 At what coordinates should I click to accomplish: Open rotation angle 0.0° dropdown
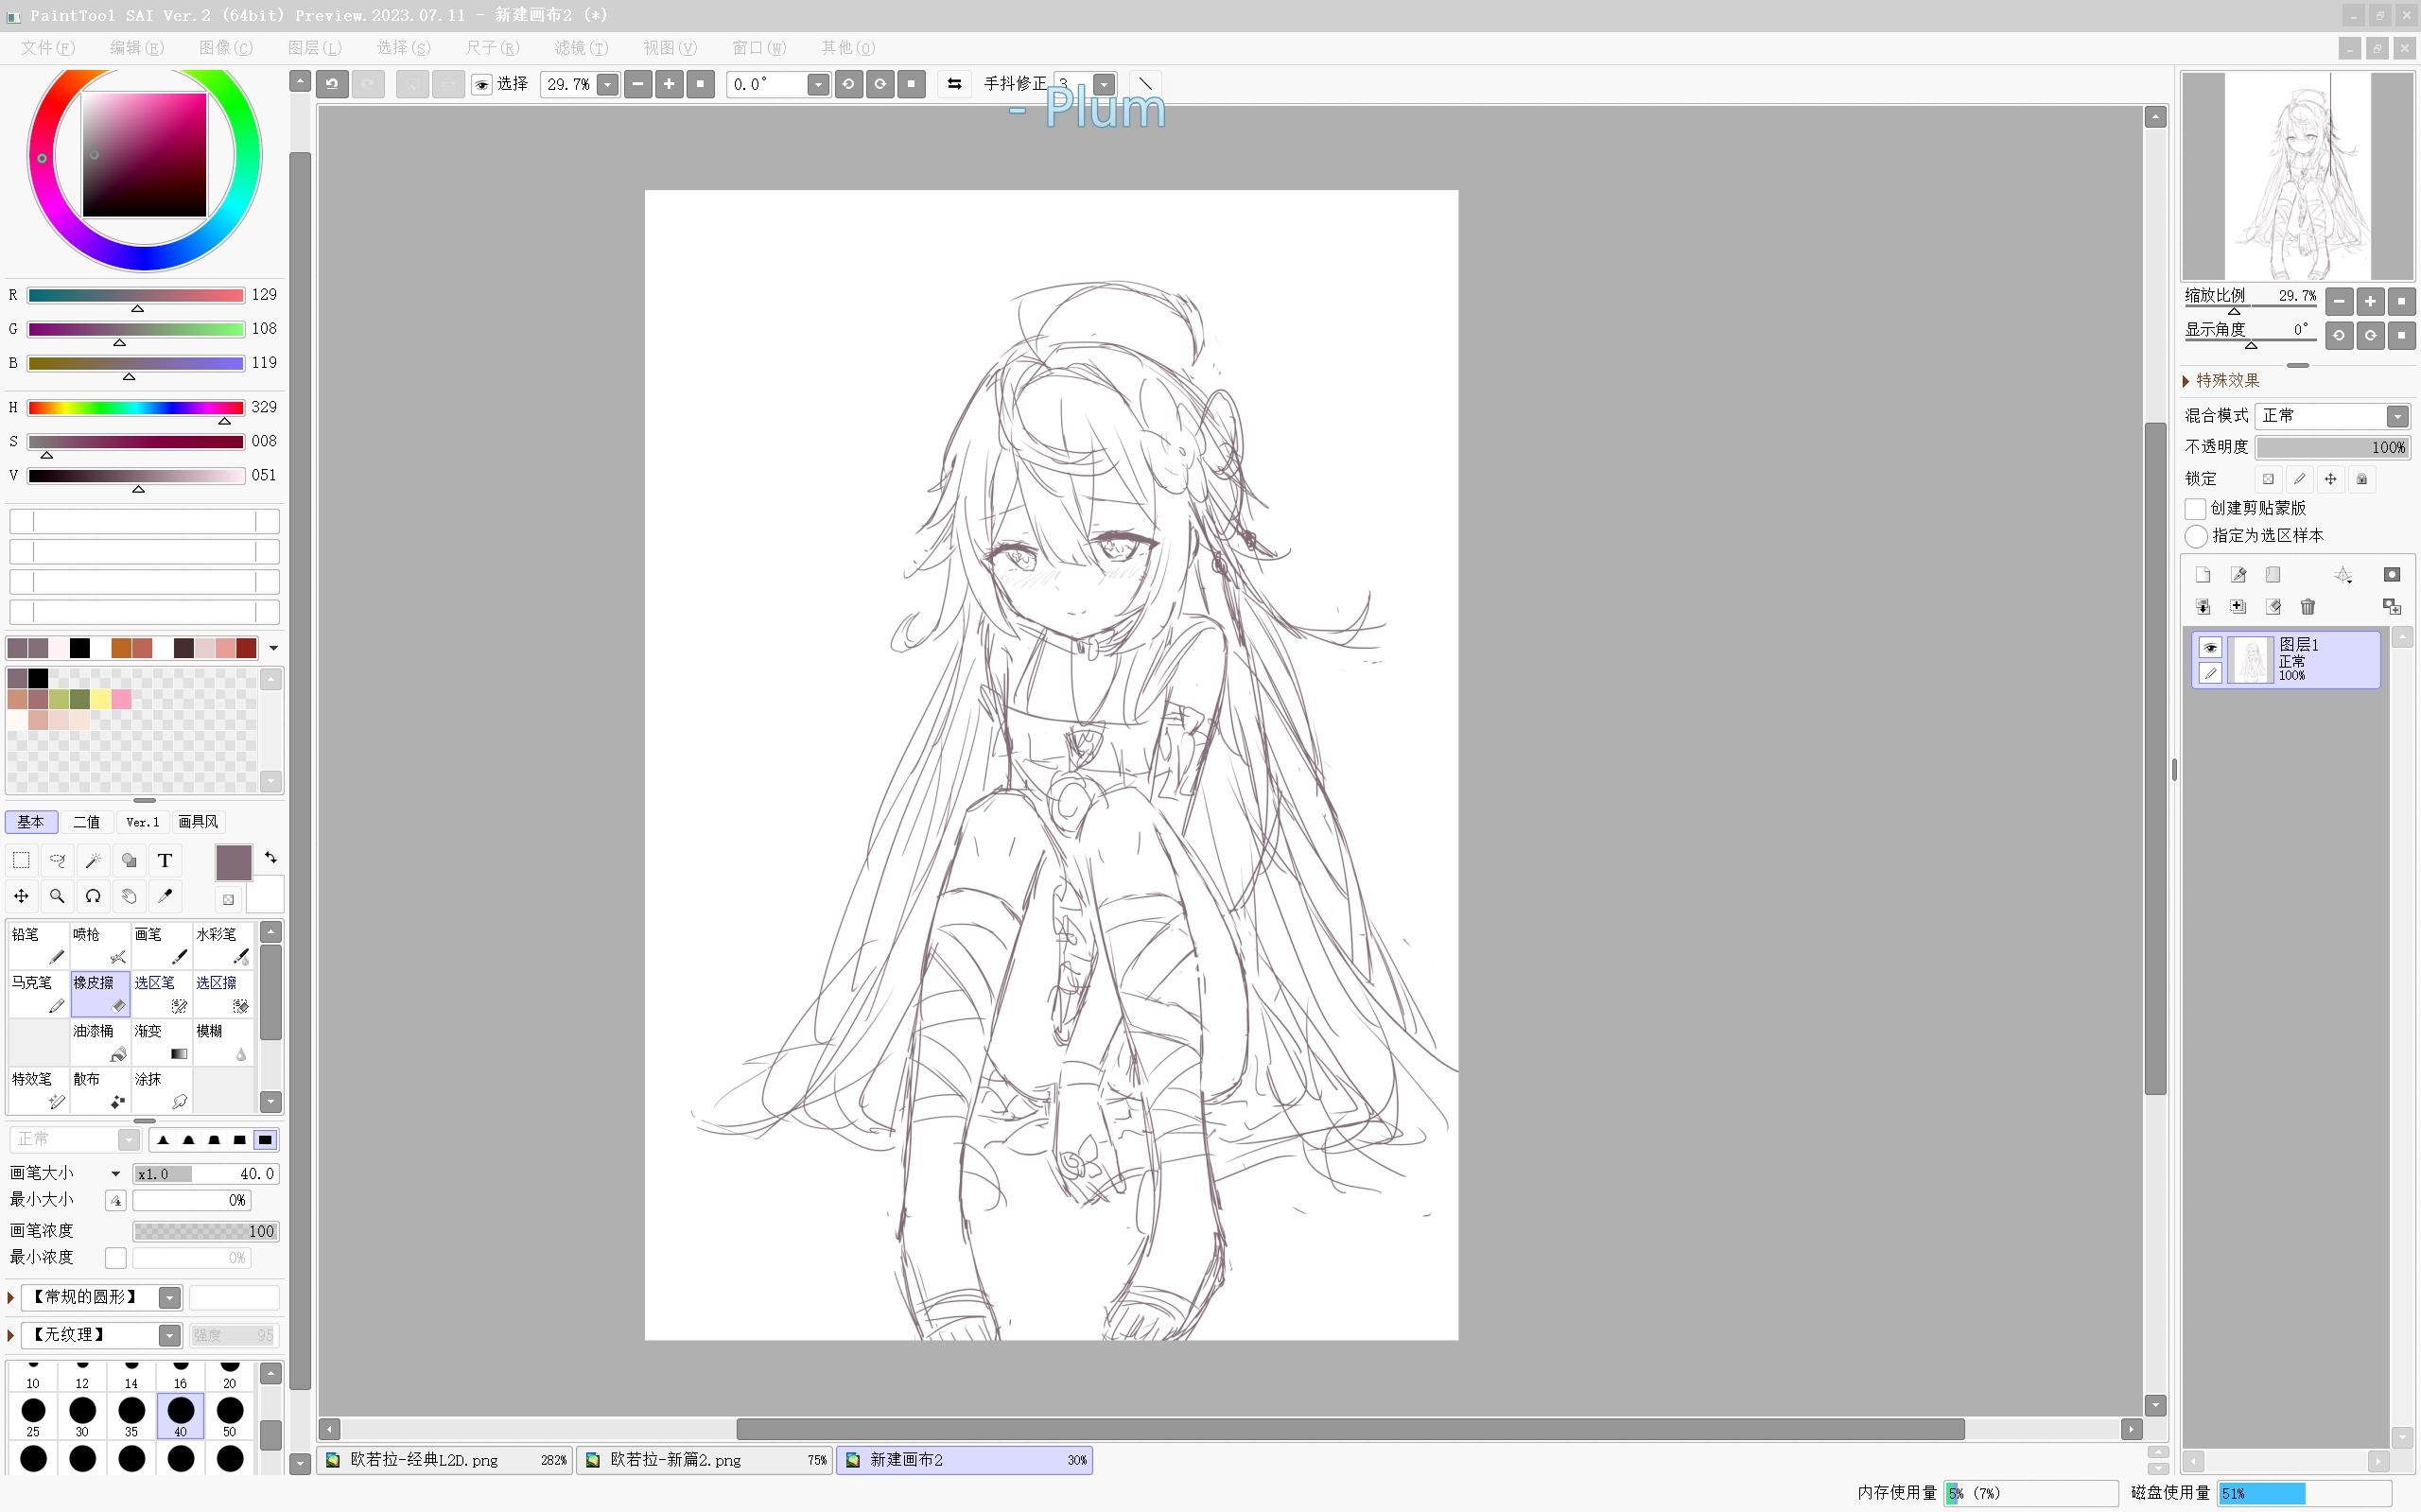tap(818, 85)
